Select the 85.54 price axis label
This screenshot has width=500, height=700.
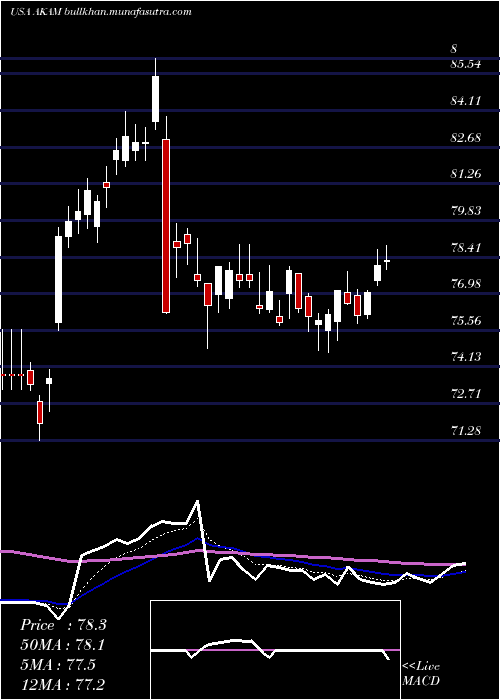point(466,64)
